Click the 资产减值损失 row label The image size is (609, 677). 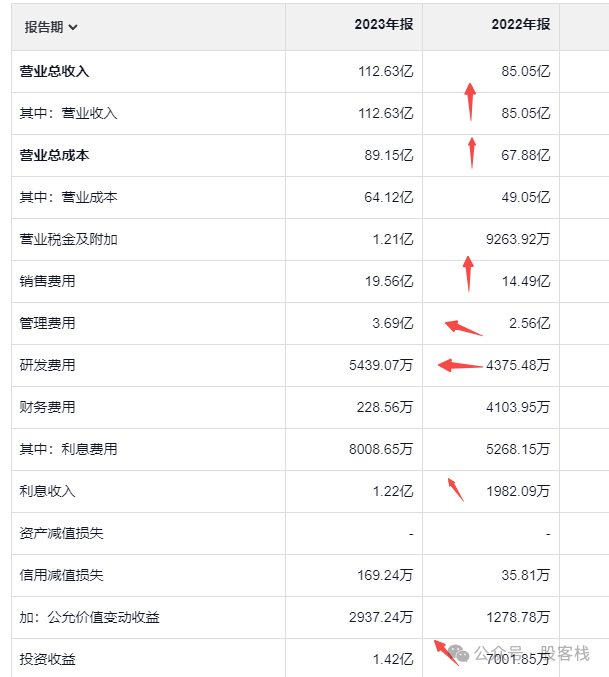[61, 533]
